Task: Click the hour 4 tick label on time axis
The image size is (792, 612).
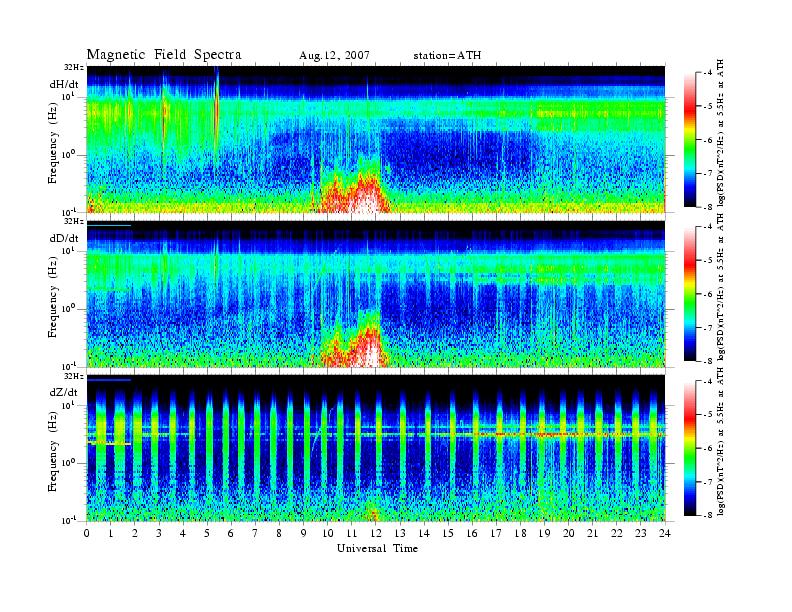Action: pyautogui.click(x=183, y=533)
